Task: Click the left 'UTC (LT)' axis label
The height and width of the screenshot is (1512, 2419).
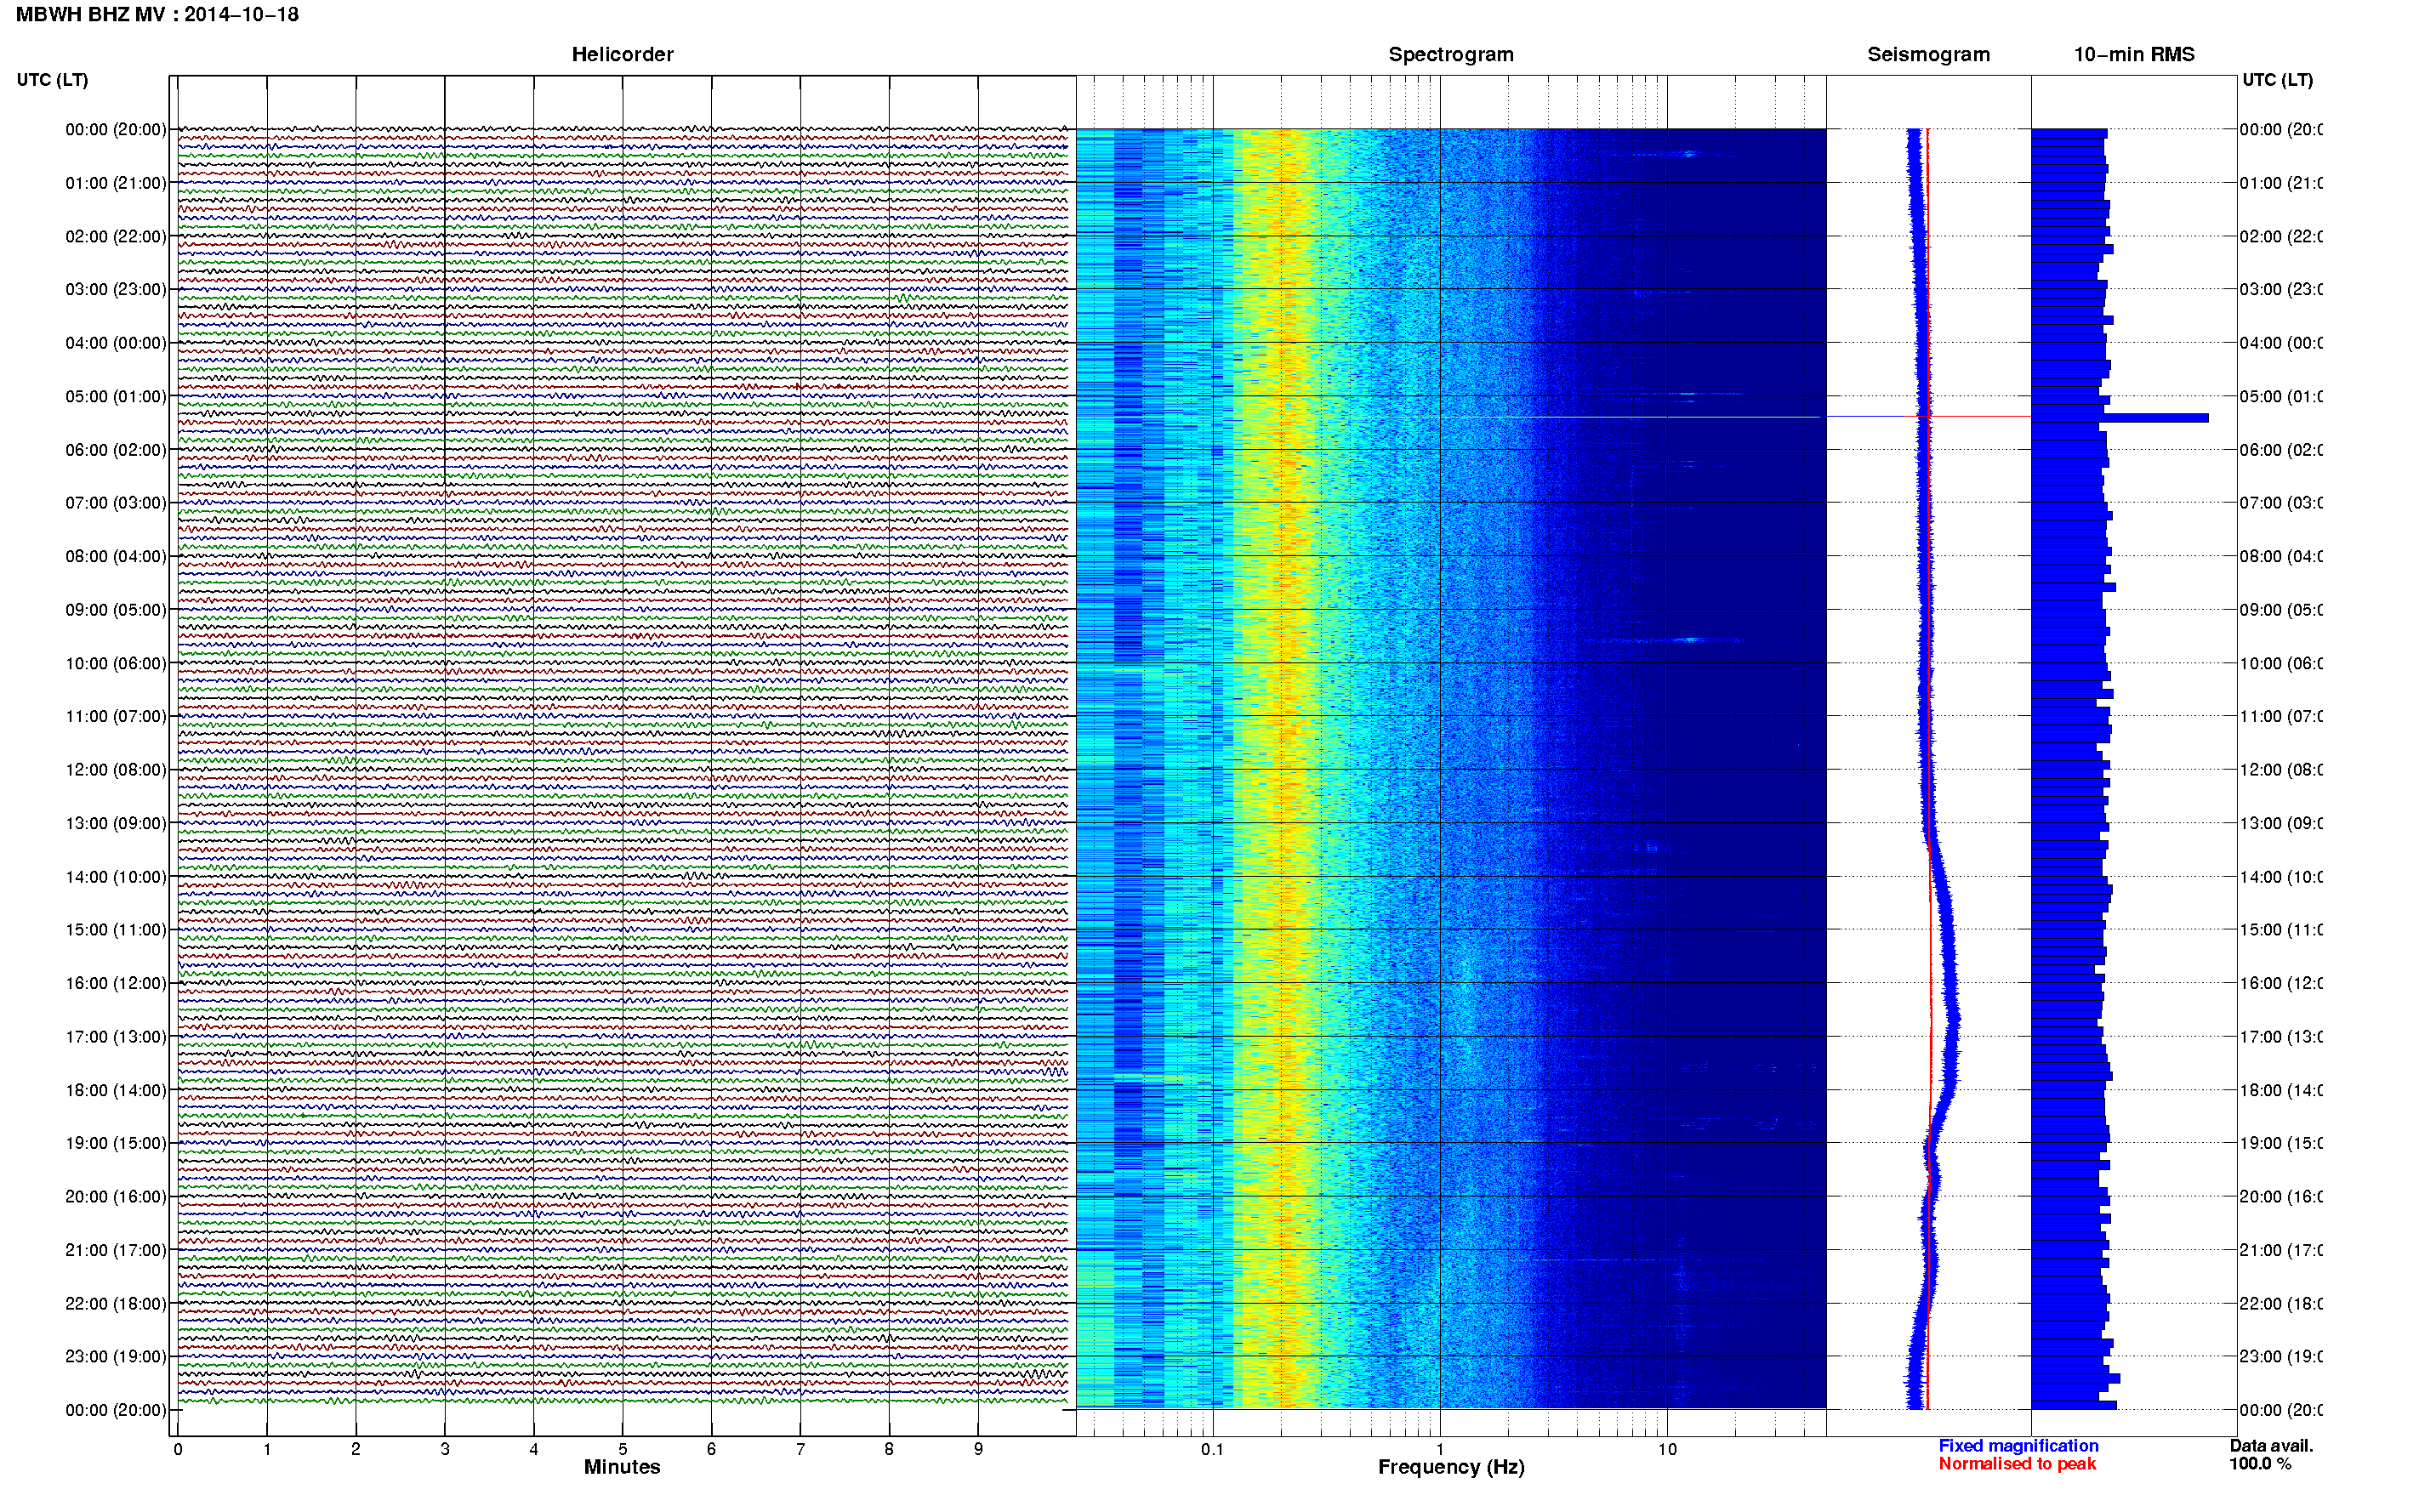Action: coord(52,80)
